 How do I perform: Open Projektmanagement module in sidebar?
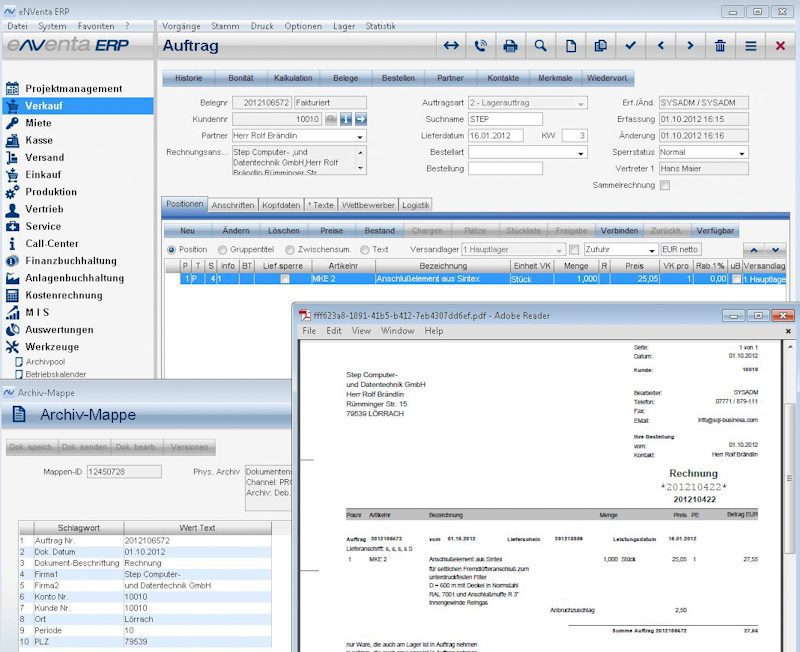73,88
